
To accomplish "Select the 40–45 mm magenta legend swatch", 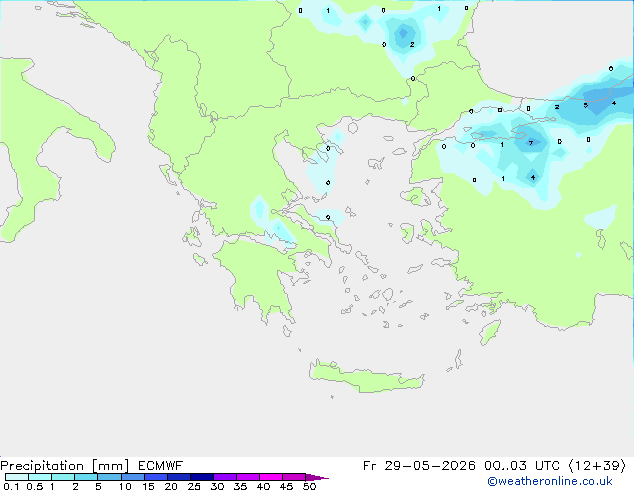I will tap(271, 477).
